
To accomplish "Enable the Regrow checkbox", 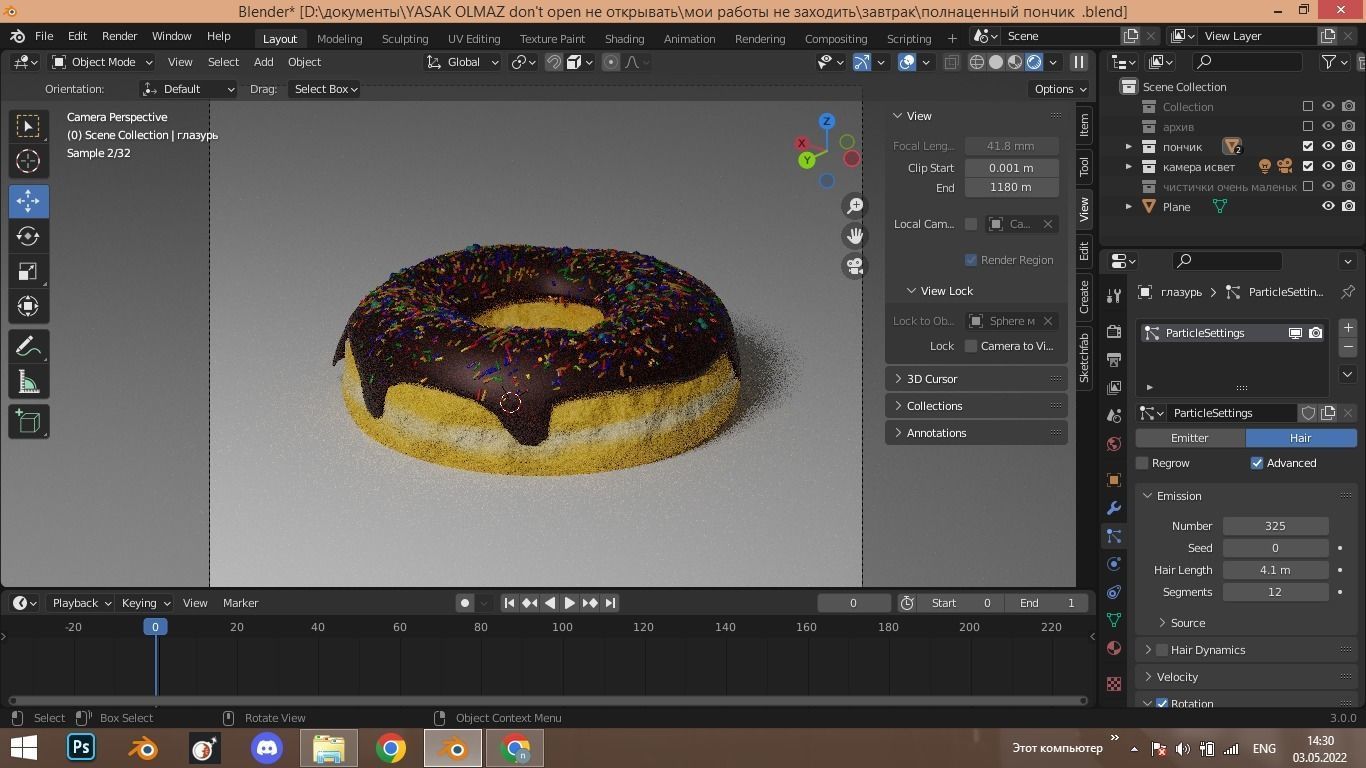I will 1142,463.
